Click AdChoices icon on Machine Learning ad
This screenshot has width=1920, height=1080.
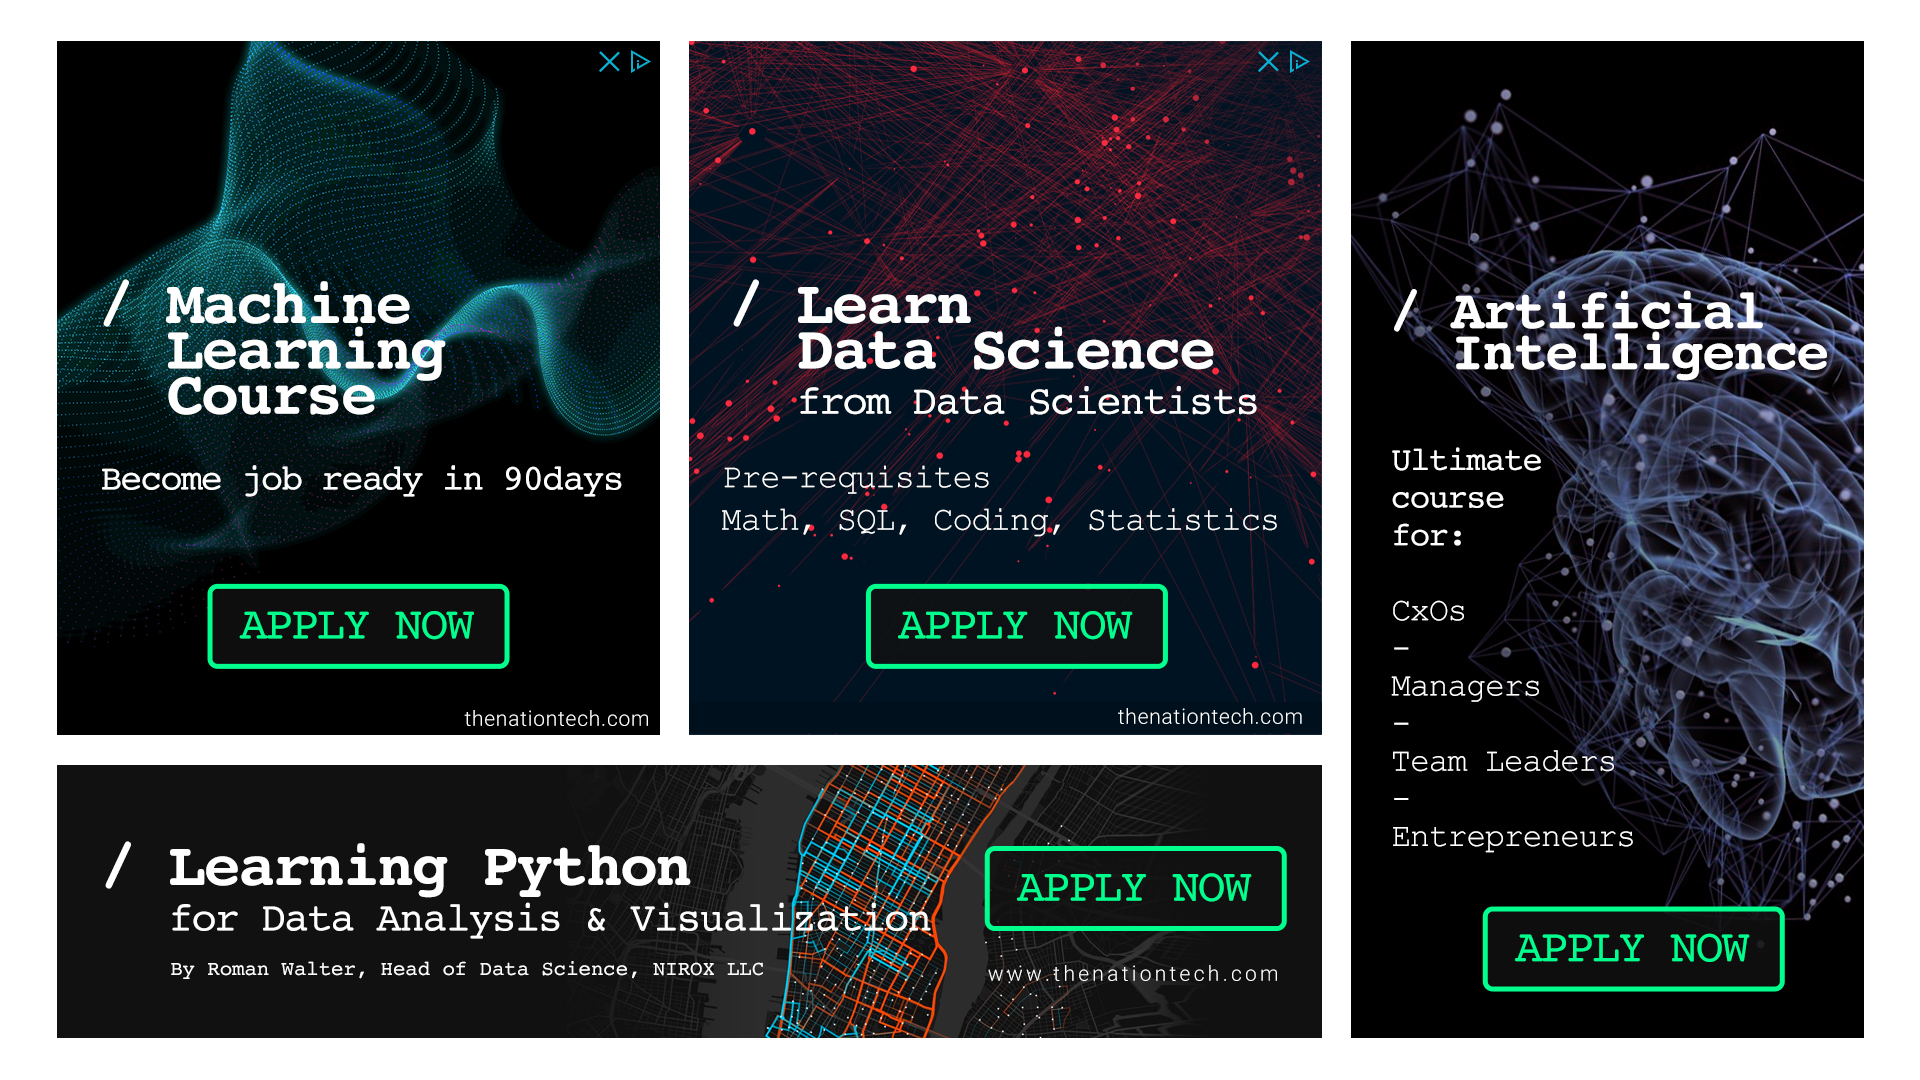click(641, 62)
